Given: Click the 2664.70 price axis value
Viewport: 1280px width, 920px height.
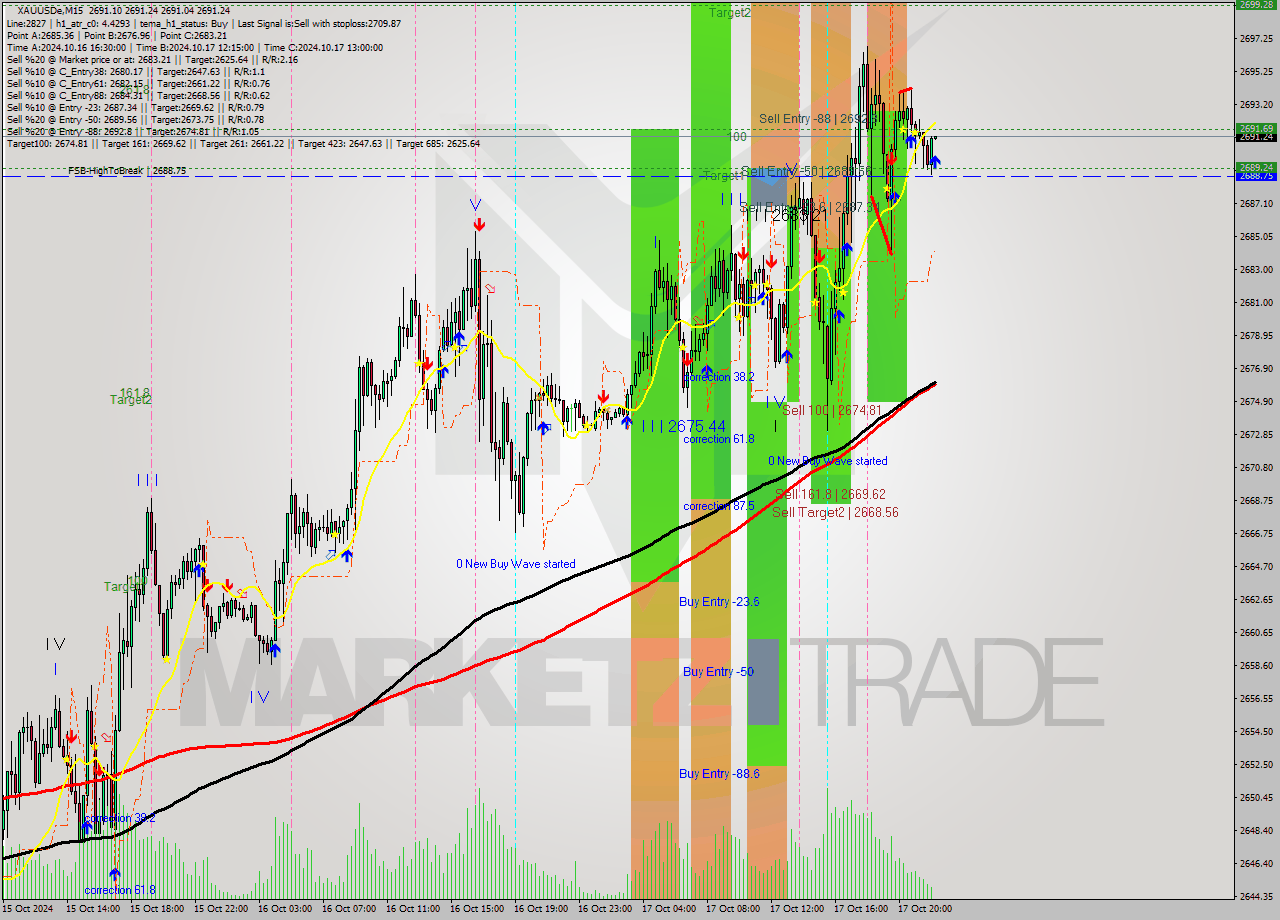Looking at the screenshot, I should [1256, 566].
